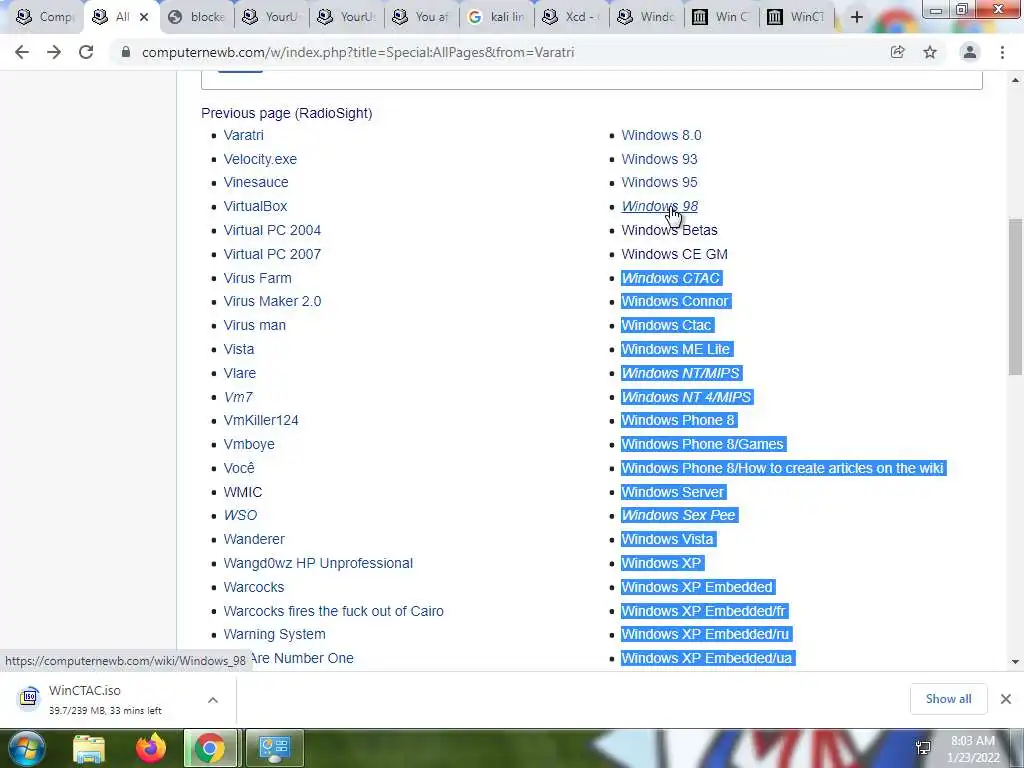The image size is (1024, 768).
Task: Switch to the You af tab
Action: pyautogui.click(x=423, y=17)
